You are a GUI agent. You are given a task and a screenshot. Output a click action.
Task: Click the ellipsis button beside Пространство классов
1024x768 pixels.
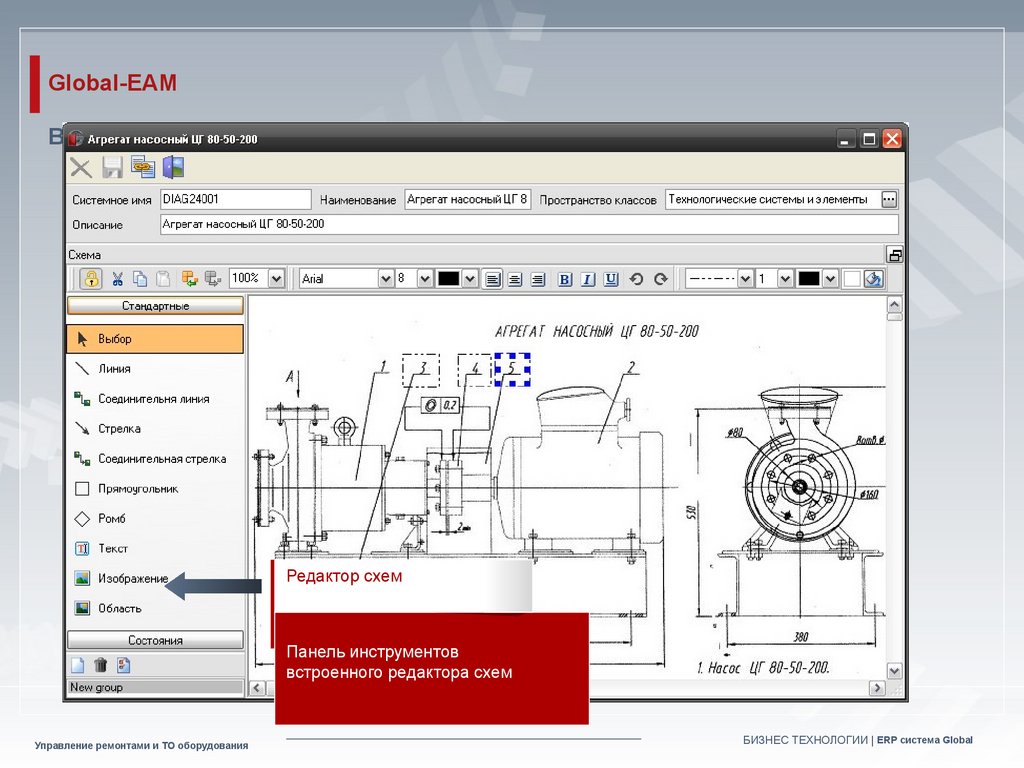coord(889,199)
